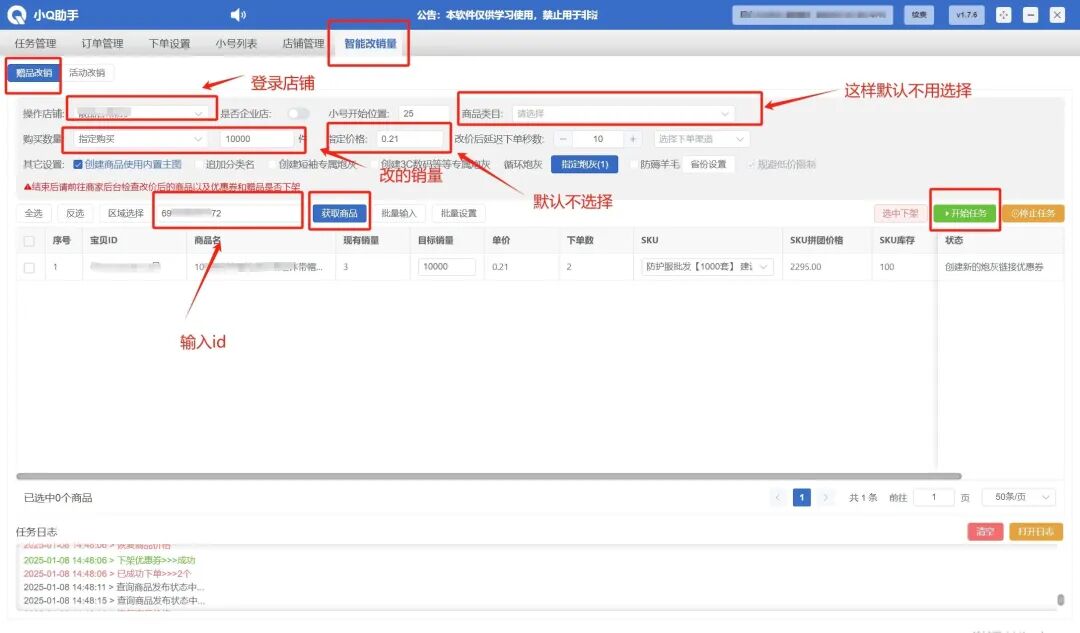Clear the task log with 清空
The image size is (1080, 633).
[985, 532]
